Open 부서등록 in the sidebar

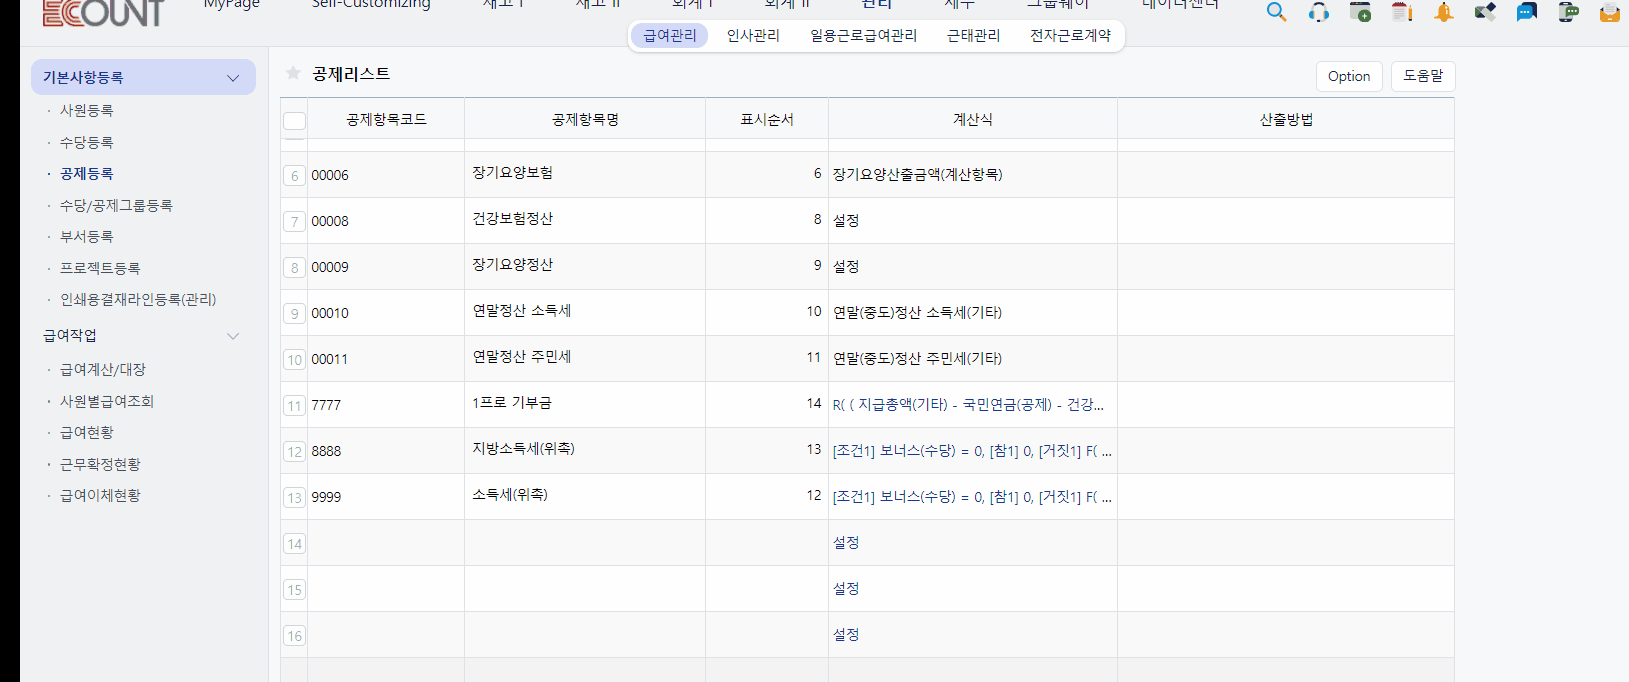point(86,236)
